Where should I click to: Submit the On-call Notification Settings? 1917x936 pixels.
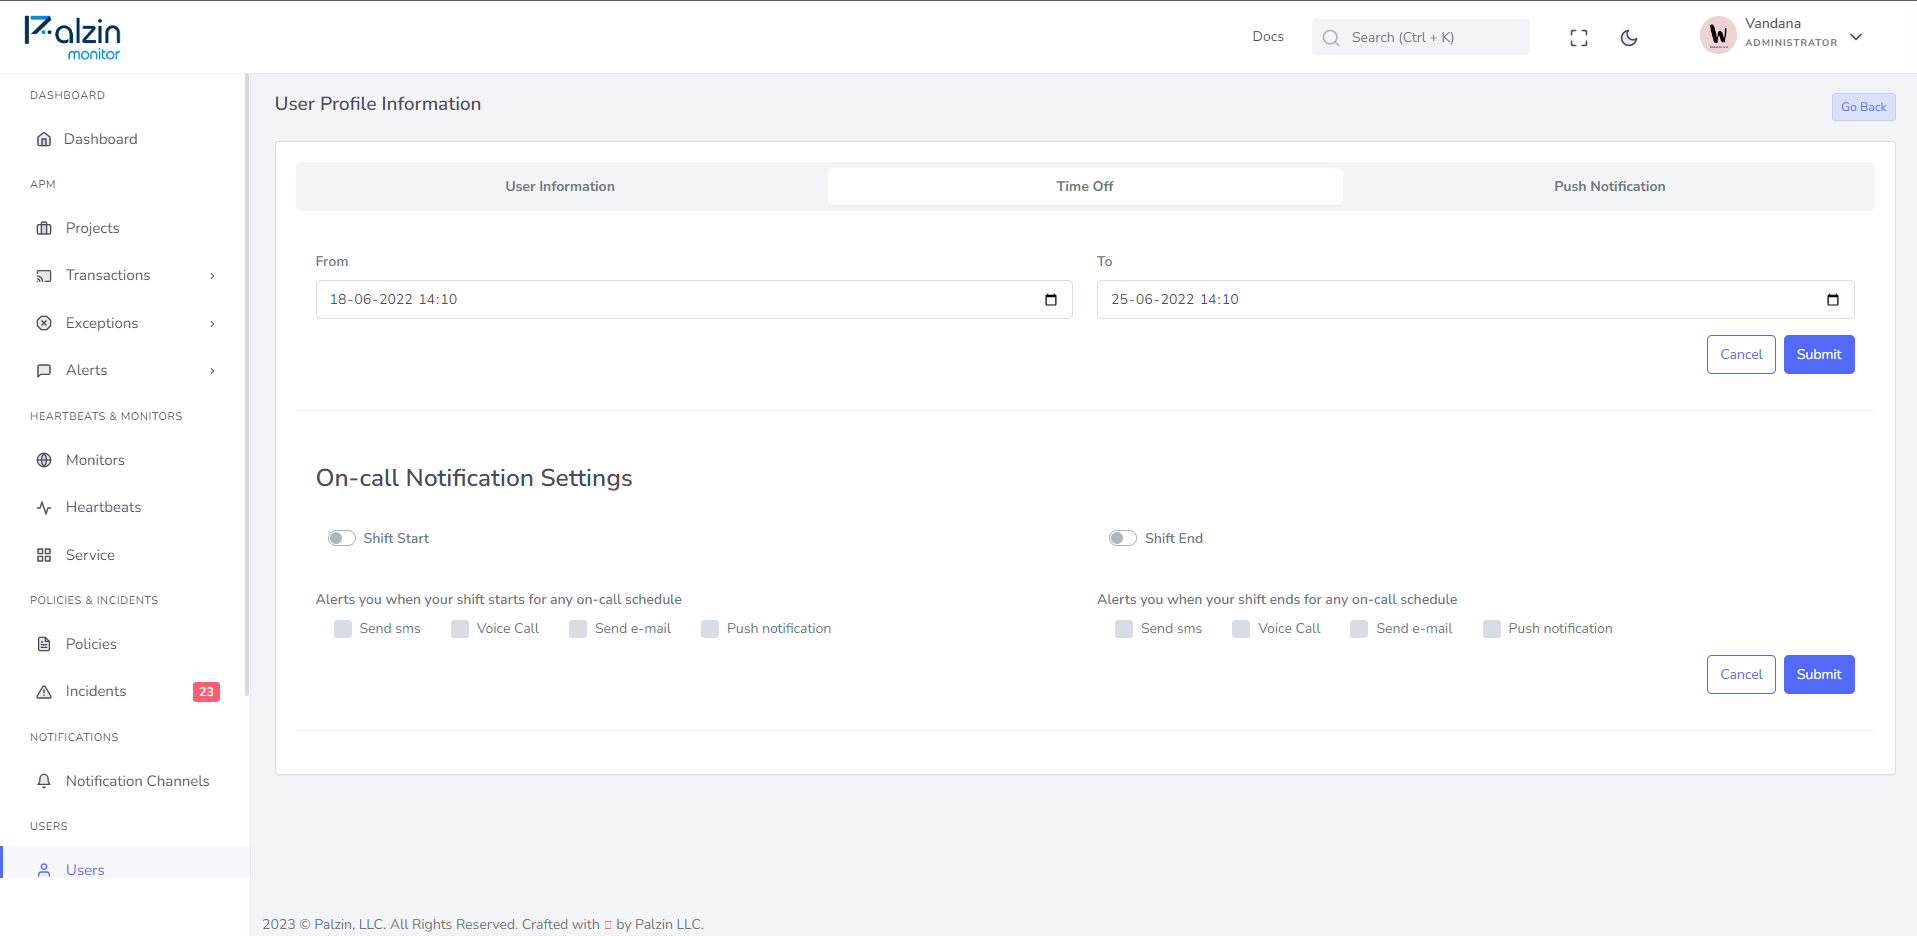coord(1819,674)
